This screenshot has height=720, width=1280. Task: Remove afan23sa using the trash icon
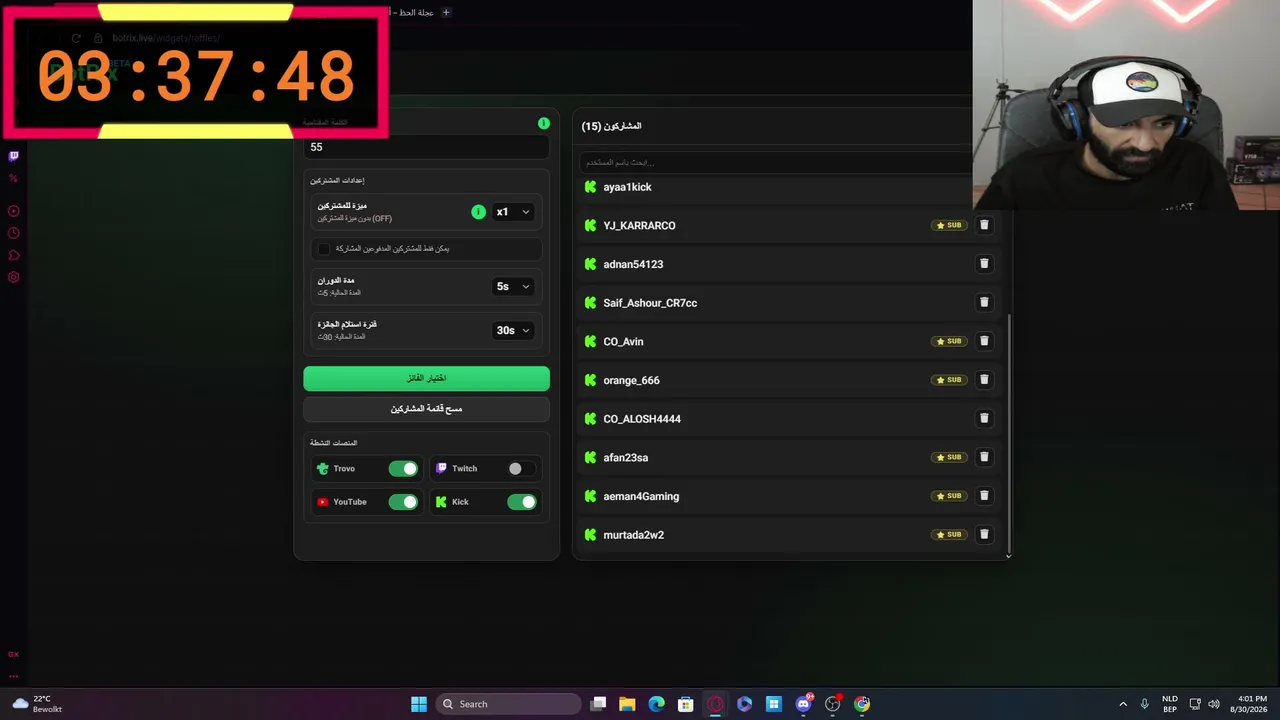click(x=984, y=457)
